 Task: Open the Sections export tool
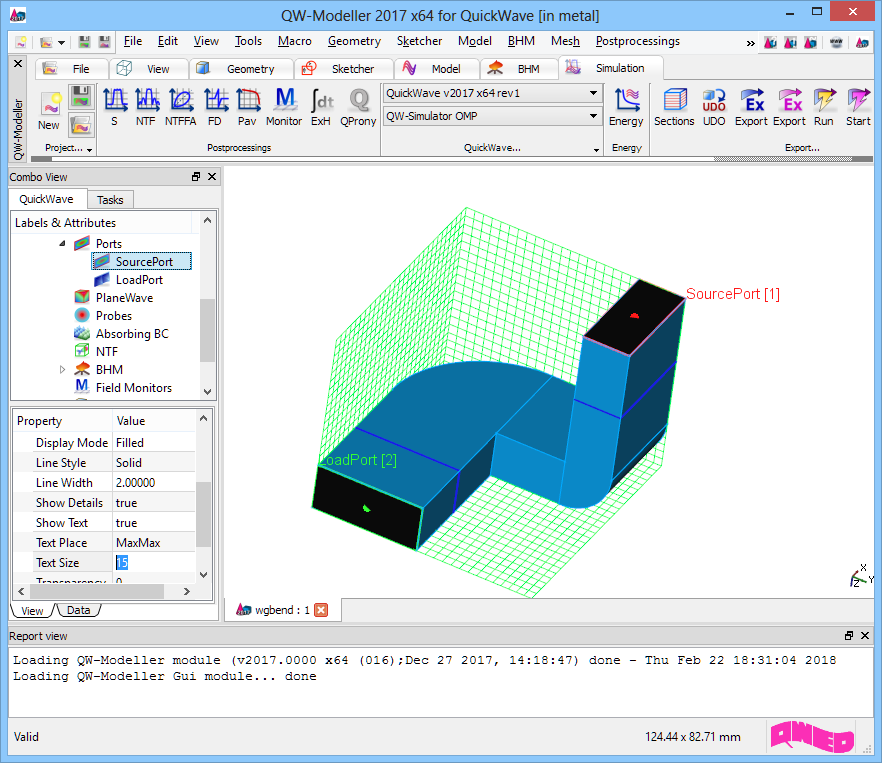pyautogui.click(x=674, y=106)
